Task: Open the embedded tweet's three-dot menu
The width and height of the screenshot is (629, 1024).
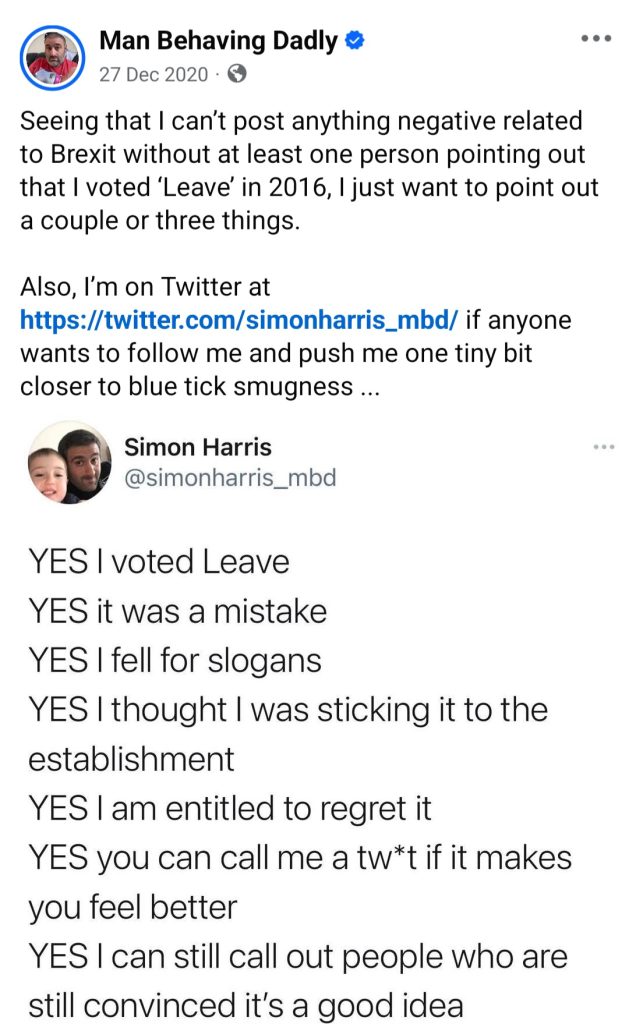Action: click(x=603, y=447)
